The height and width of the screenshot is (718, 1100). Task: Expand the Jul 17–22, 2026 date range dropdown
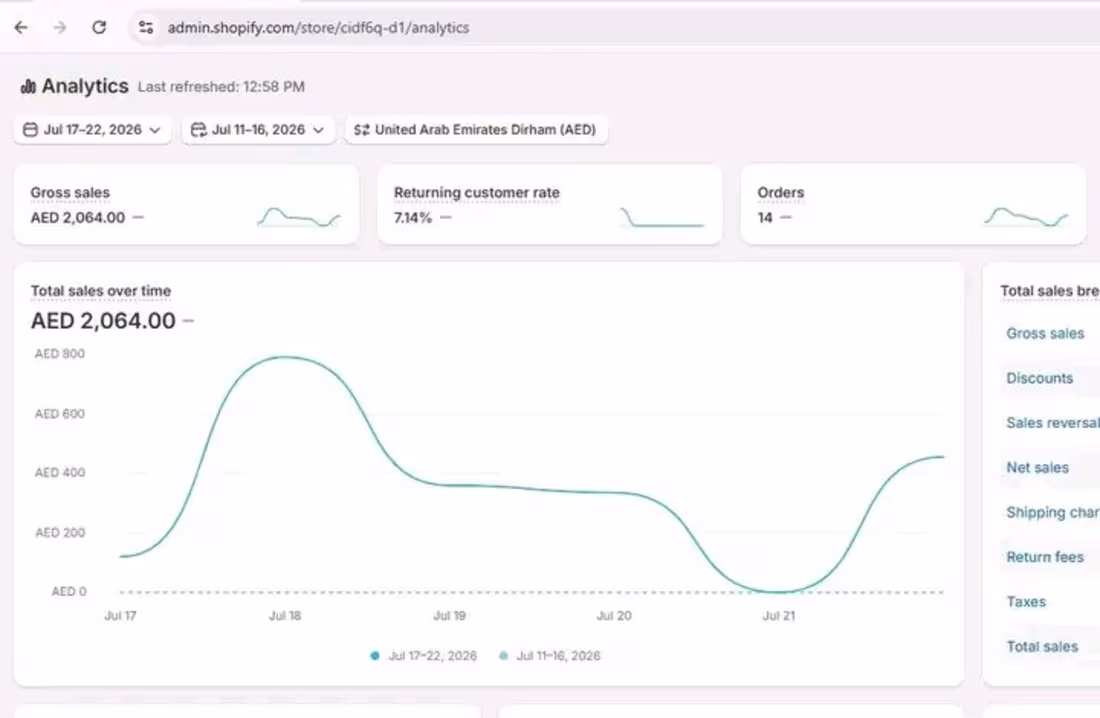(93, 130)
